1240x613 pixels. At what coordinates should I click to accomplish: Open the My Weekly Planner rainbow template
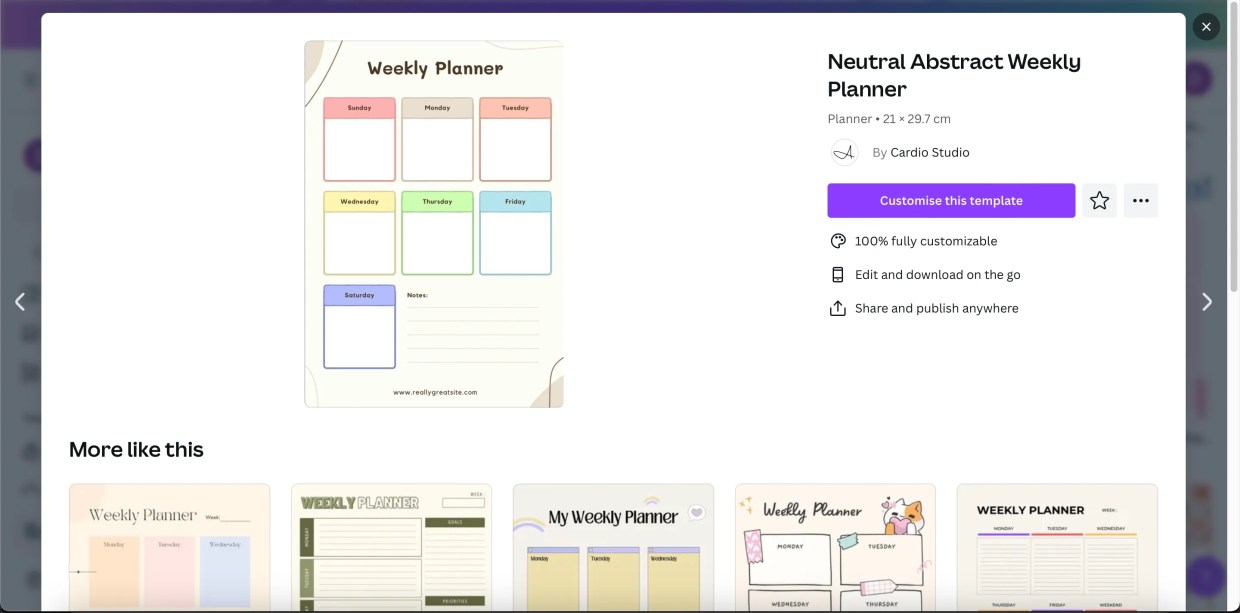614,548
